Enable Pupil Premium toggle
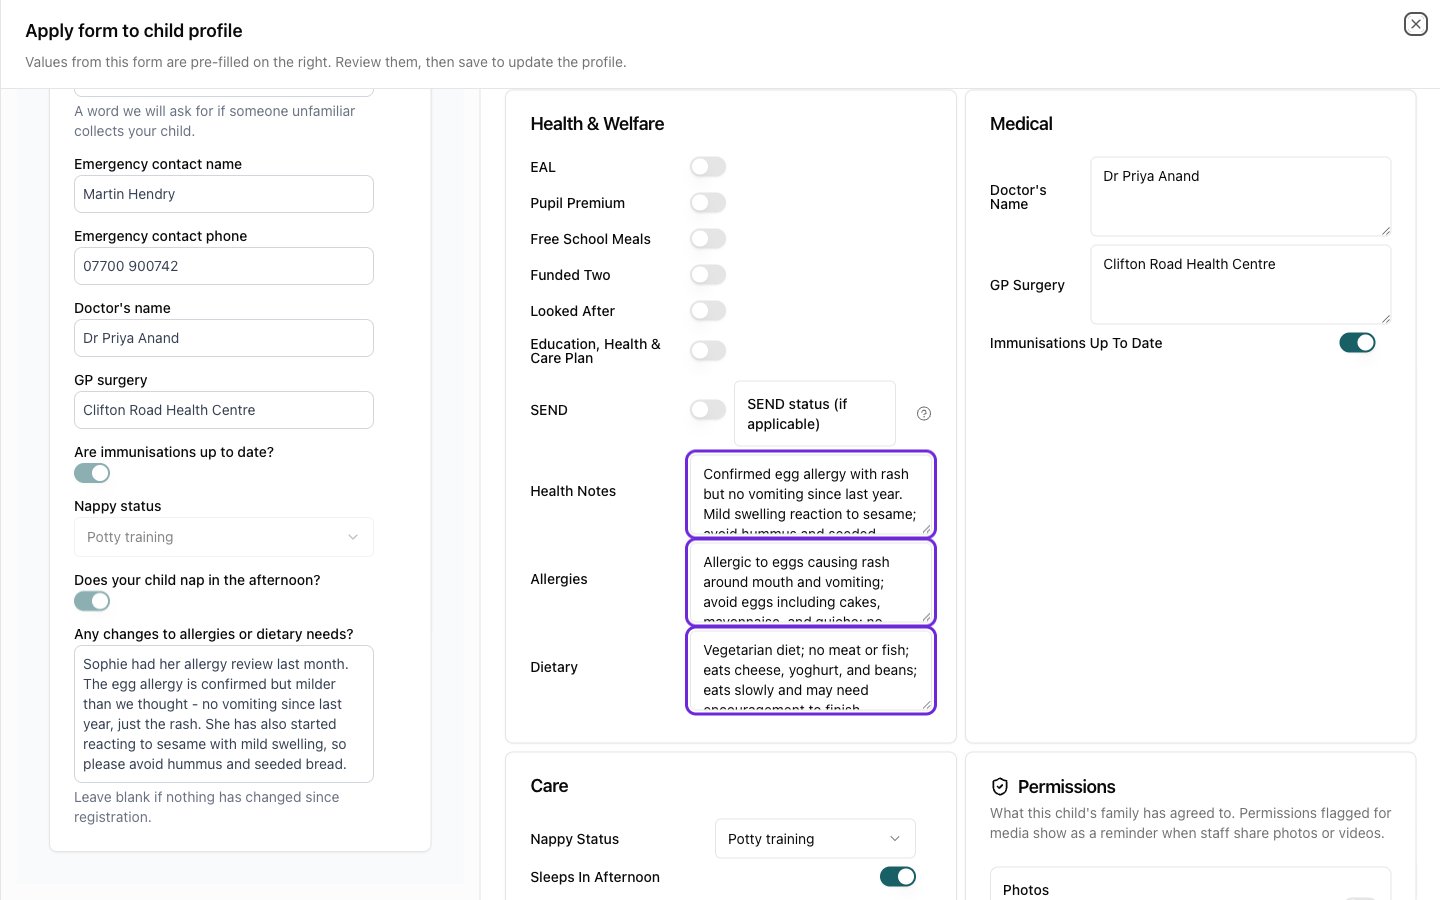Screen dimensions: 1440x900 click(x=708, y=203)
